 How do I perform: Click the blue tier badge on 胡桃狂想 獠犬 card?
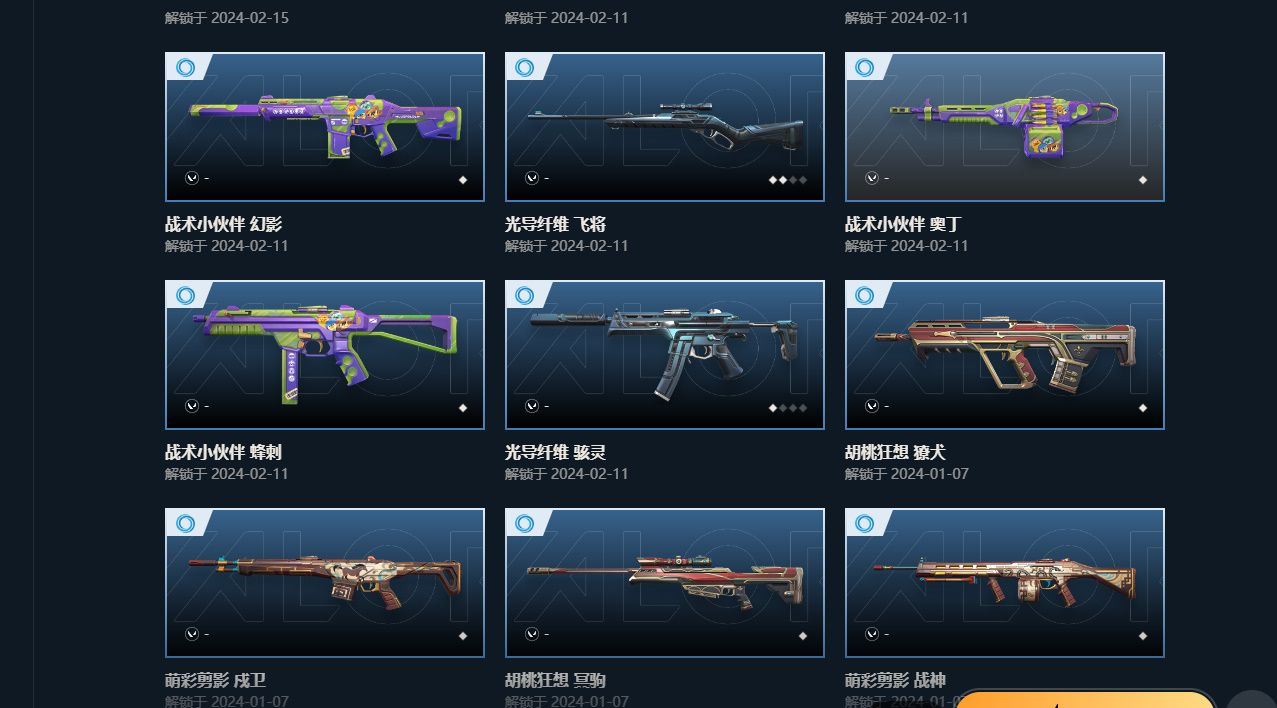(x=865, y=295)
